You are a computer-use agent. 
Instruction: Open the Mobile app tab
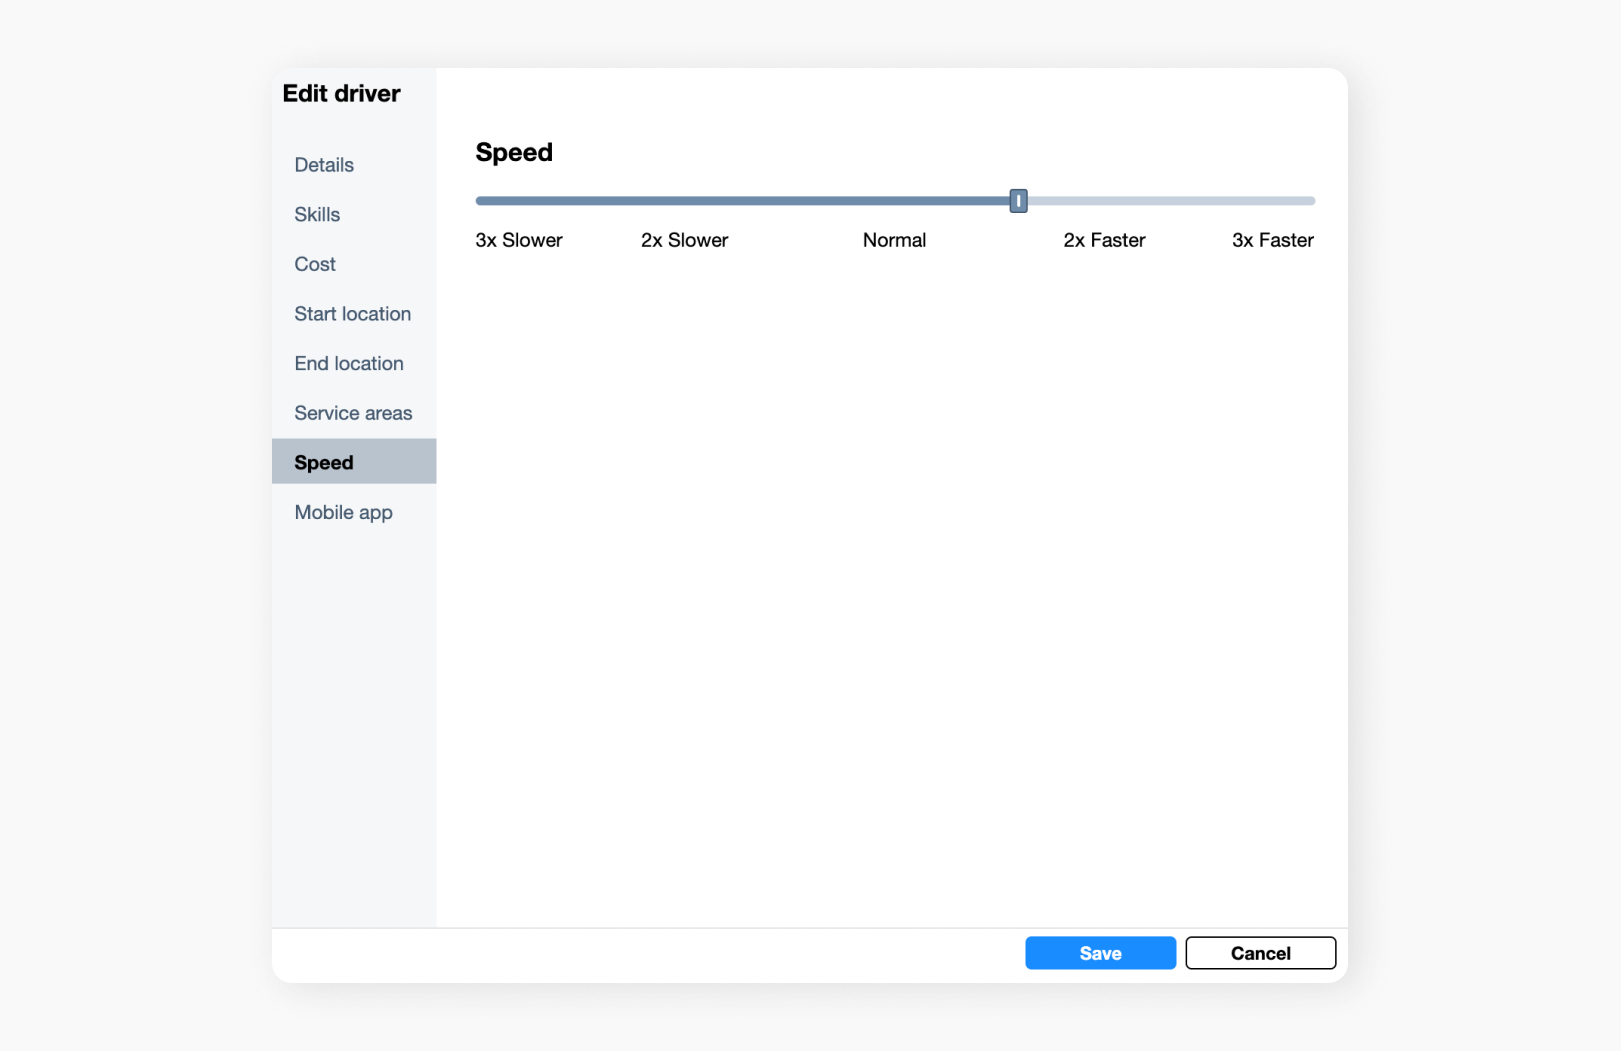coord(343,512)
